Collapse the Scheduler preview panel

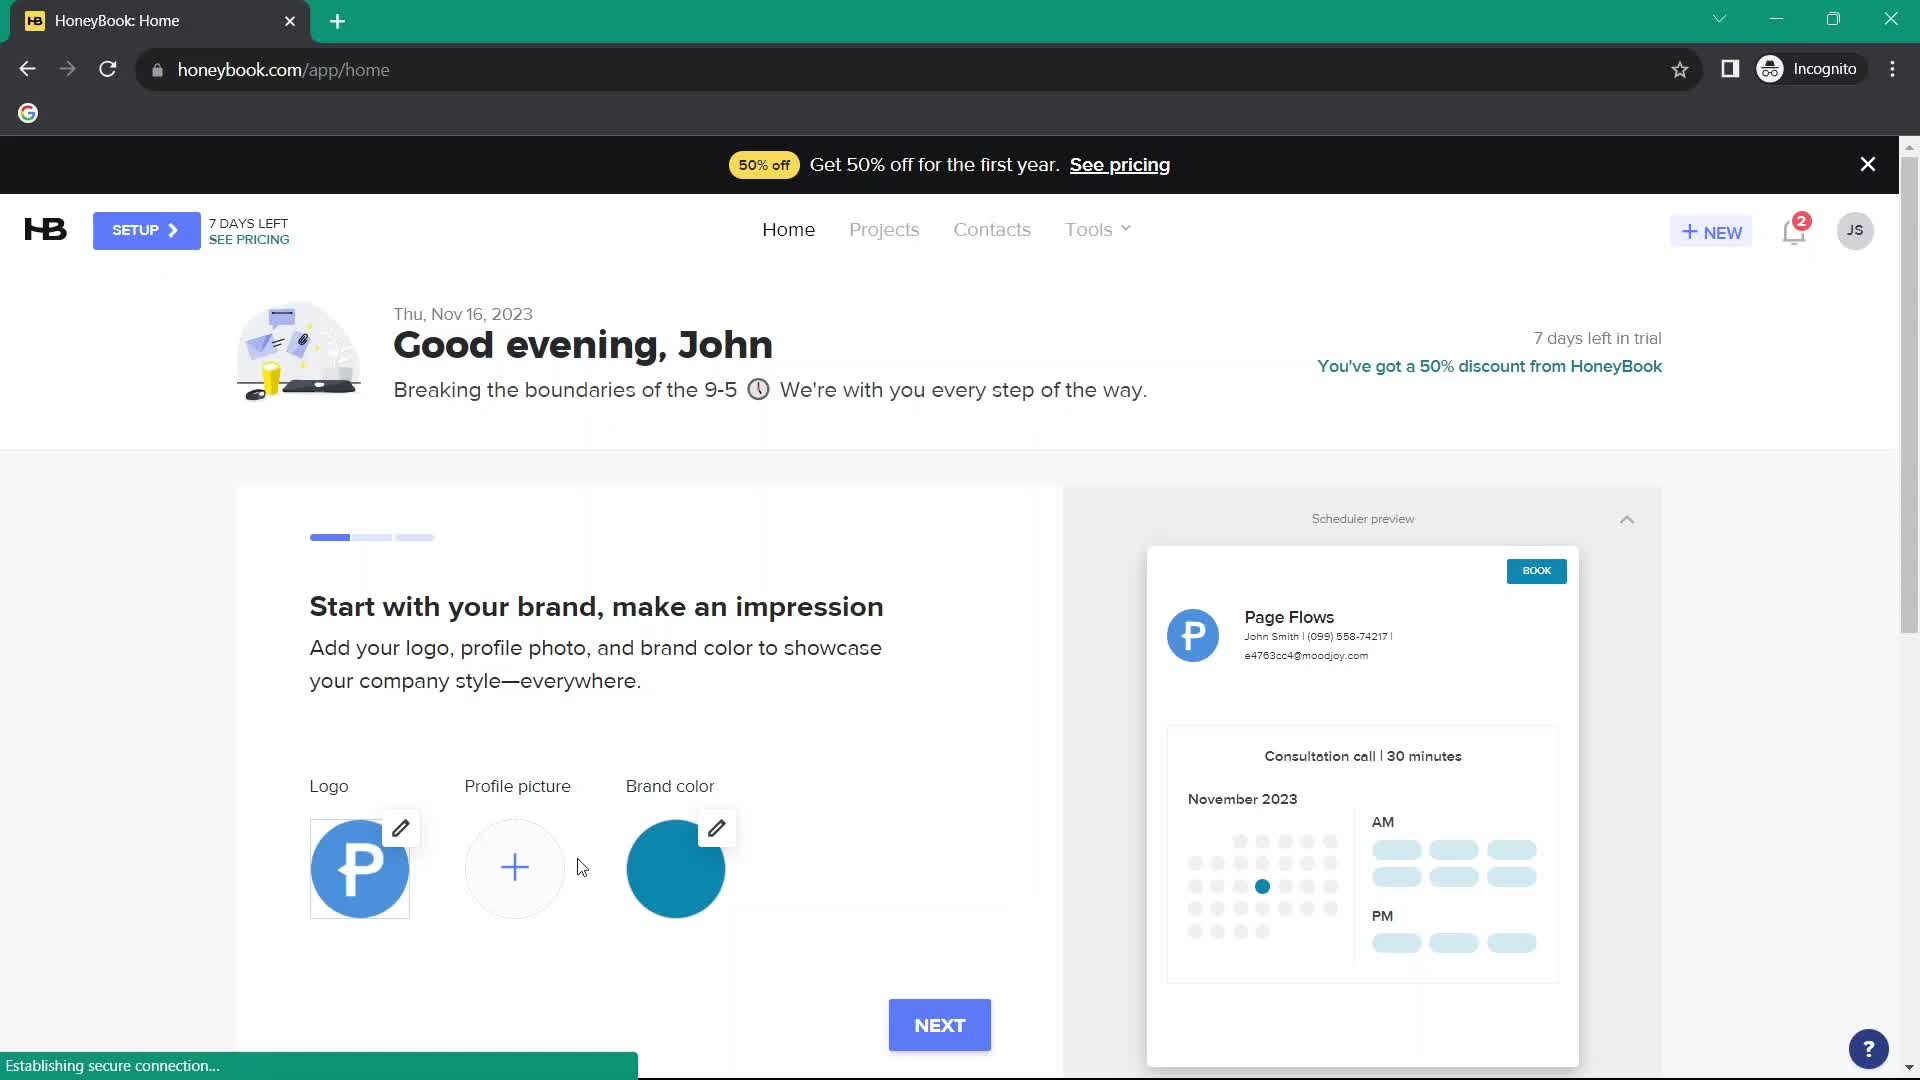pyautogui.click(x=1627, y=519)
